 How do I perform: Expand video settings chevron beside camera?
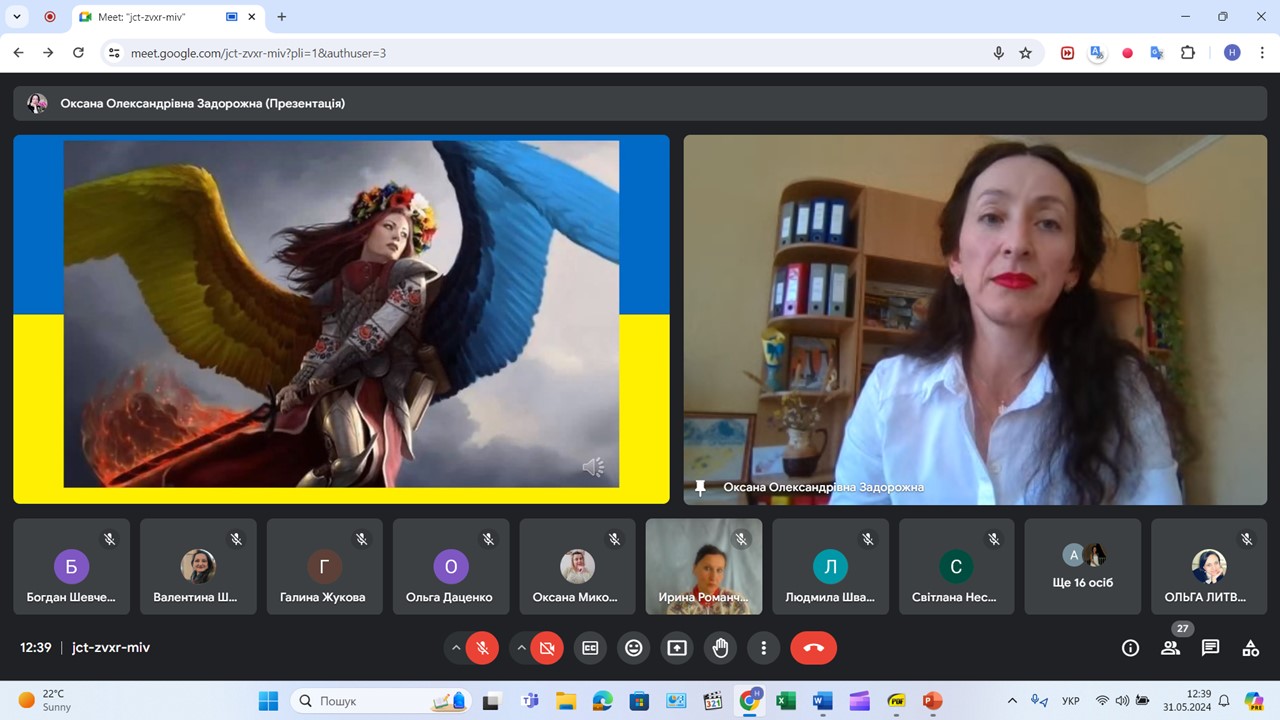pos(521,648)
